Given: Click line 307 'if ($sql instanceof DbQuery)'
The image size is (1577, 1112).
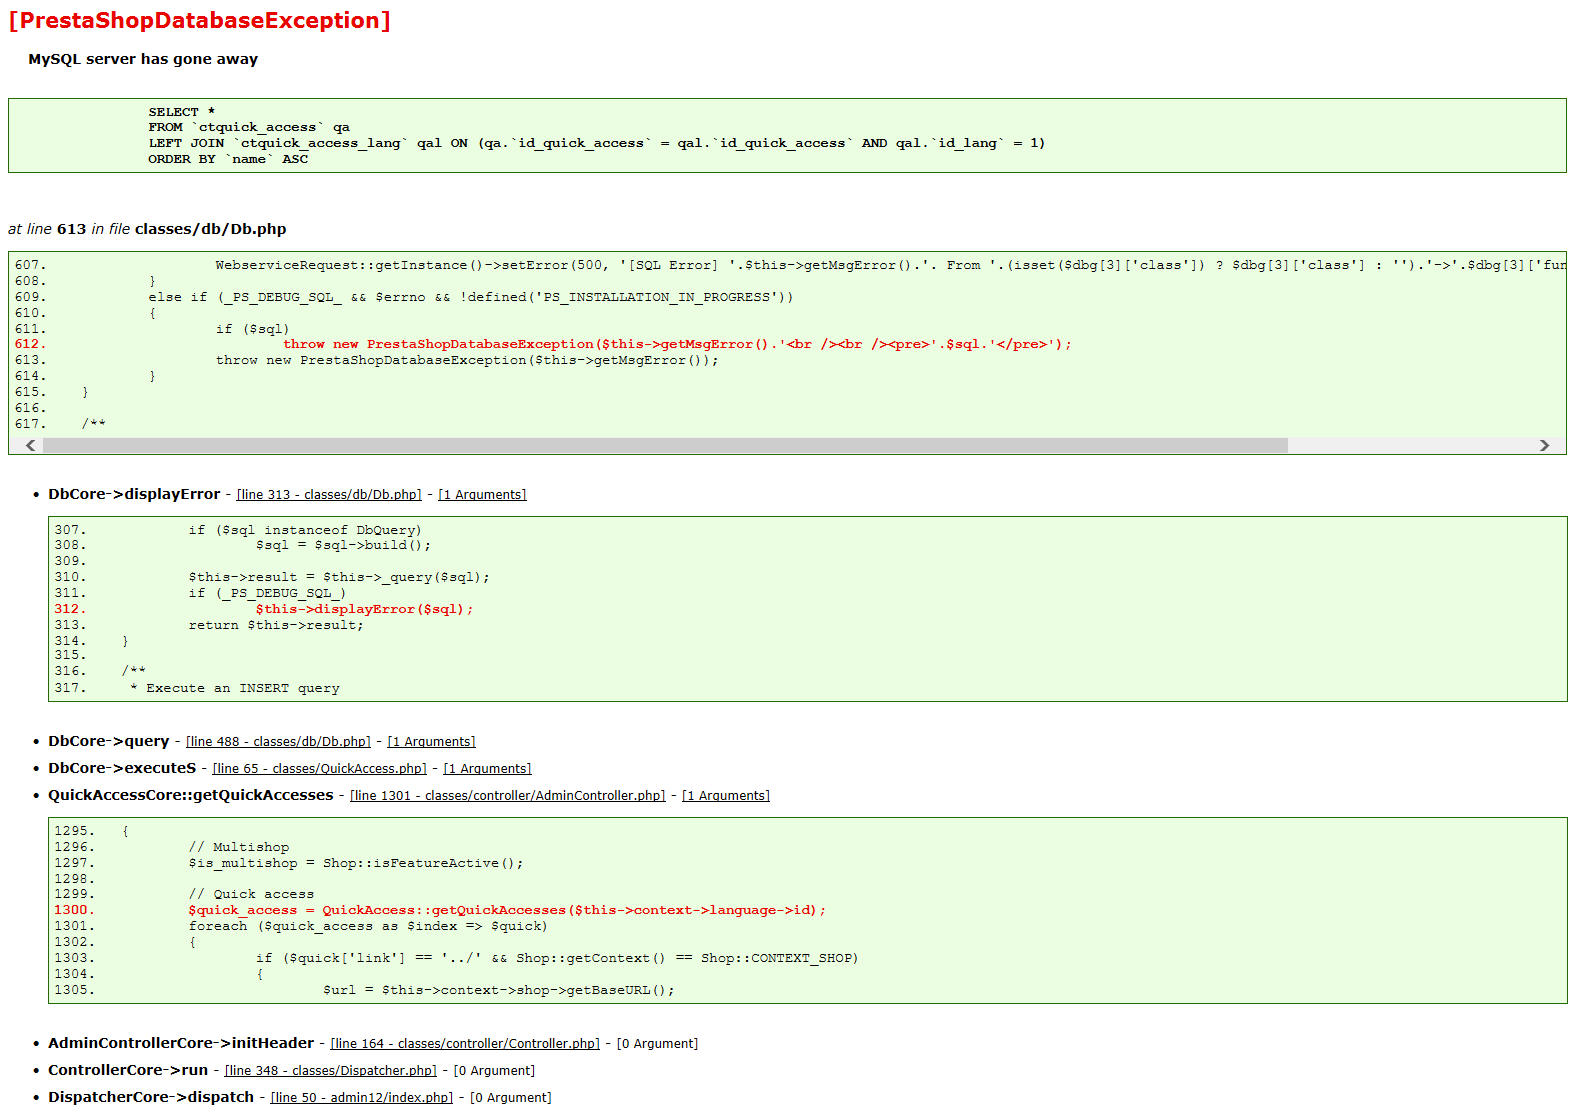Looking at the screenshot, I should point(305,530).
